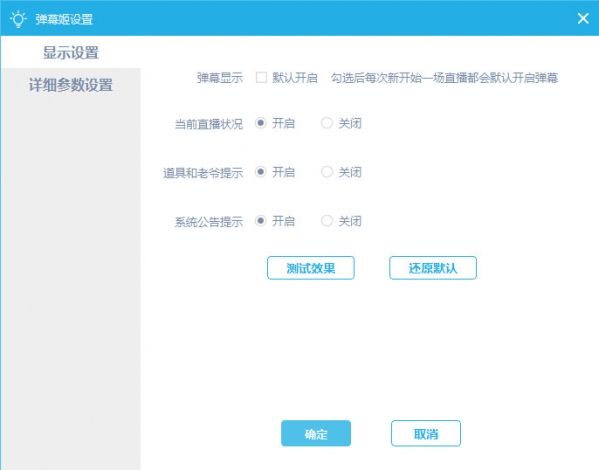Click the lightbulb icon in title bar
The width and height of the screenshot is (599, 470).
(18, 19)
